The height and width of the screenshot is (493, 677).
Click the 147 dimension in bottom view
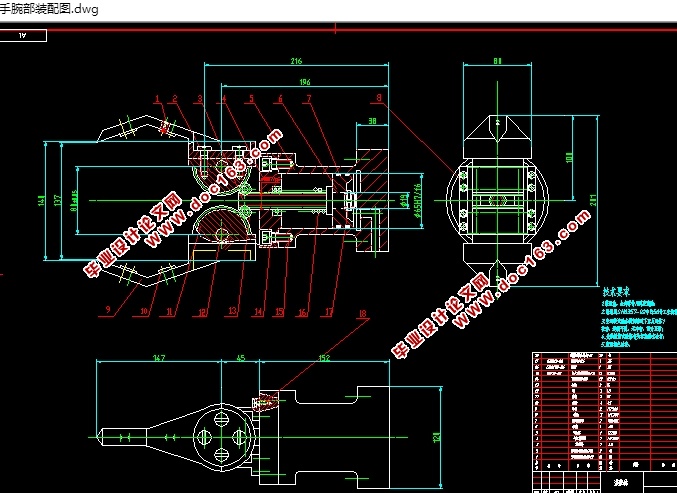159,357
